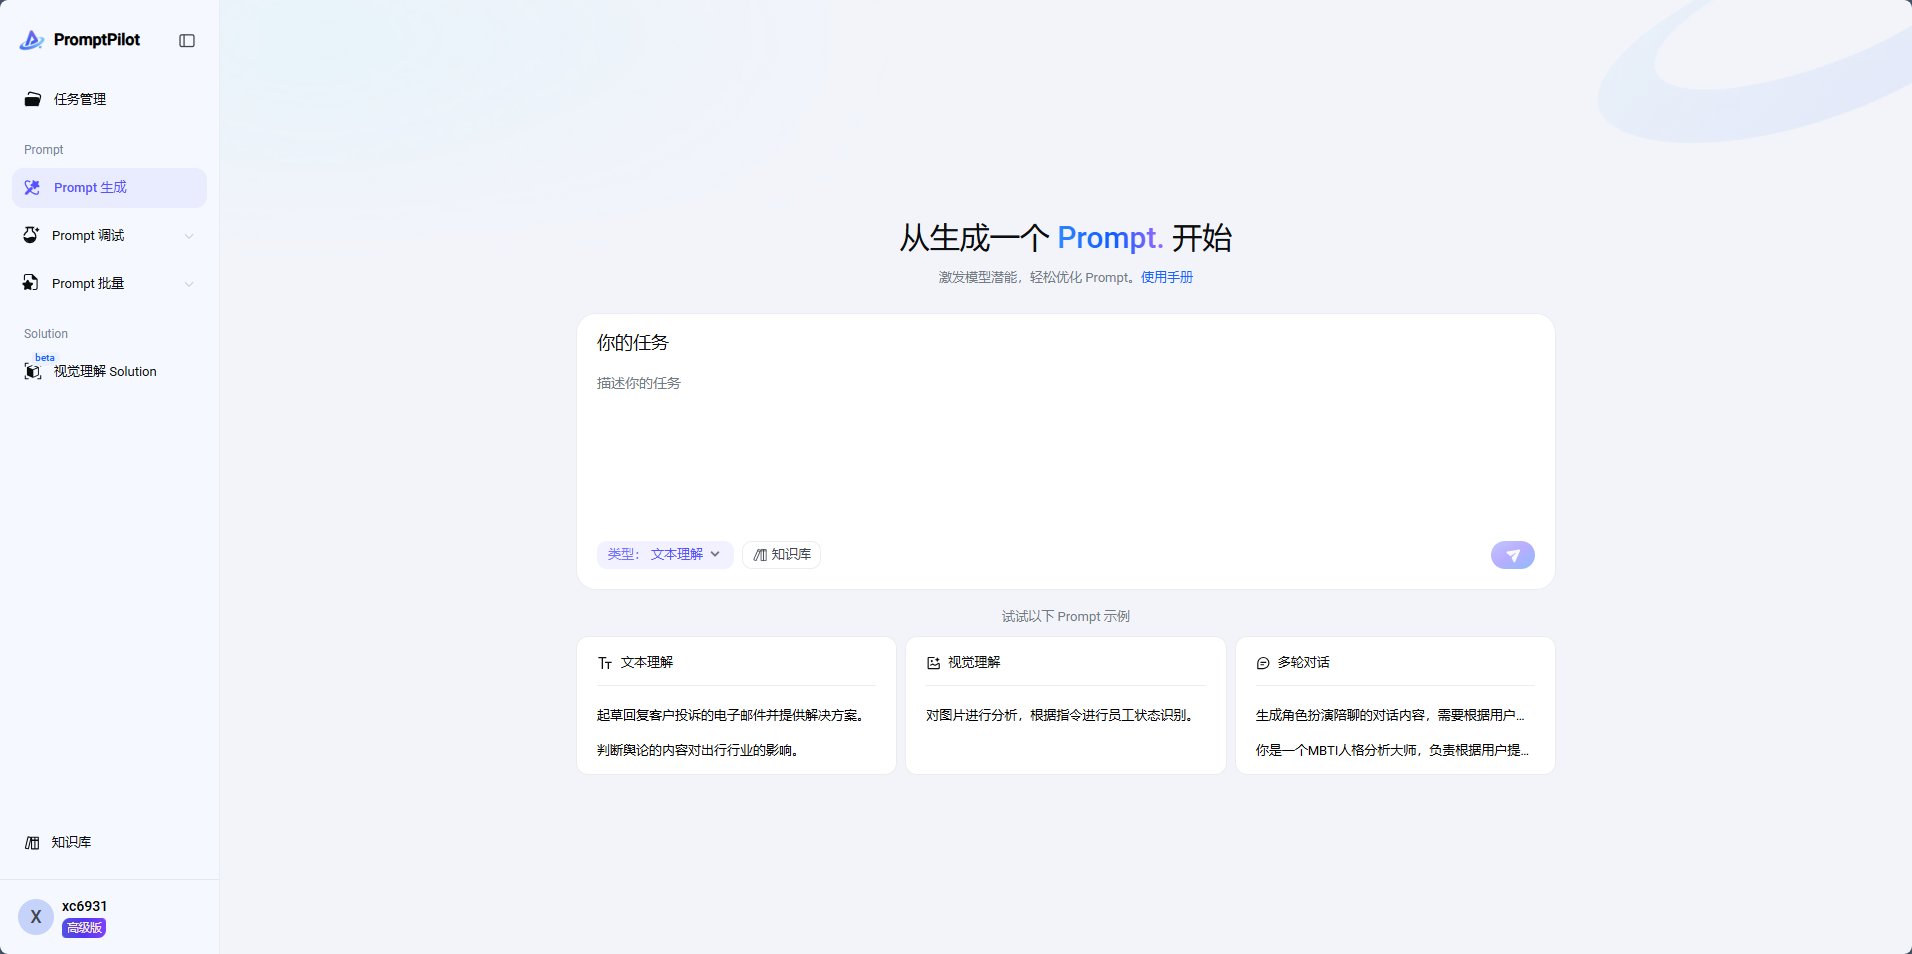This screenshot has height=954, width=1912.
Task: Open 任务管理 menu item
Action: click(x=109, y=99)
